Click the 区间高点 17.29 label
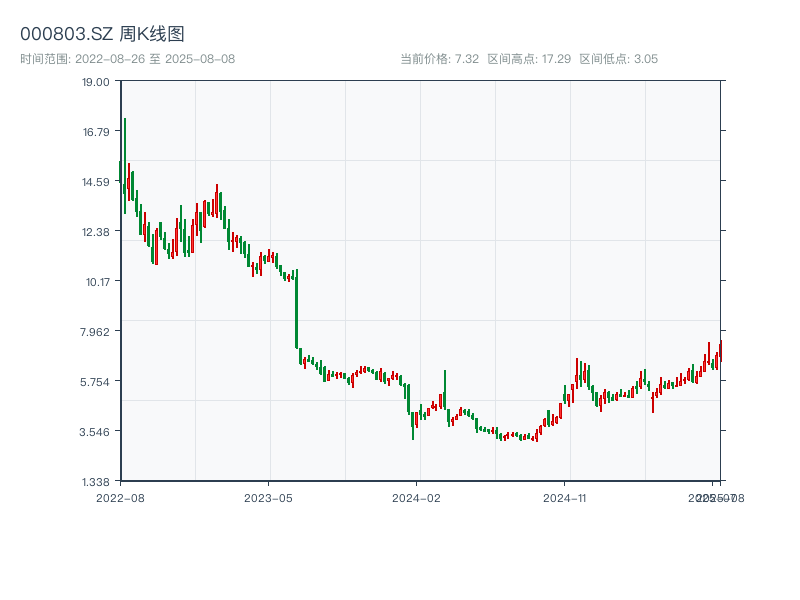 (x=529, y=58)
